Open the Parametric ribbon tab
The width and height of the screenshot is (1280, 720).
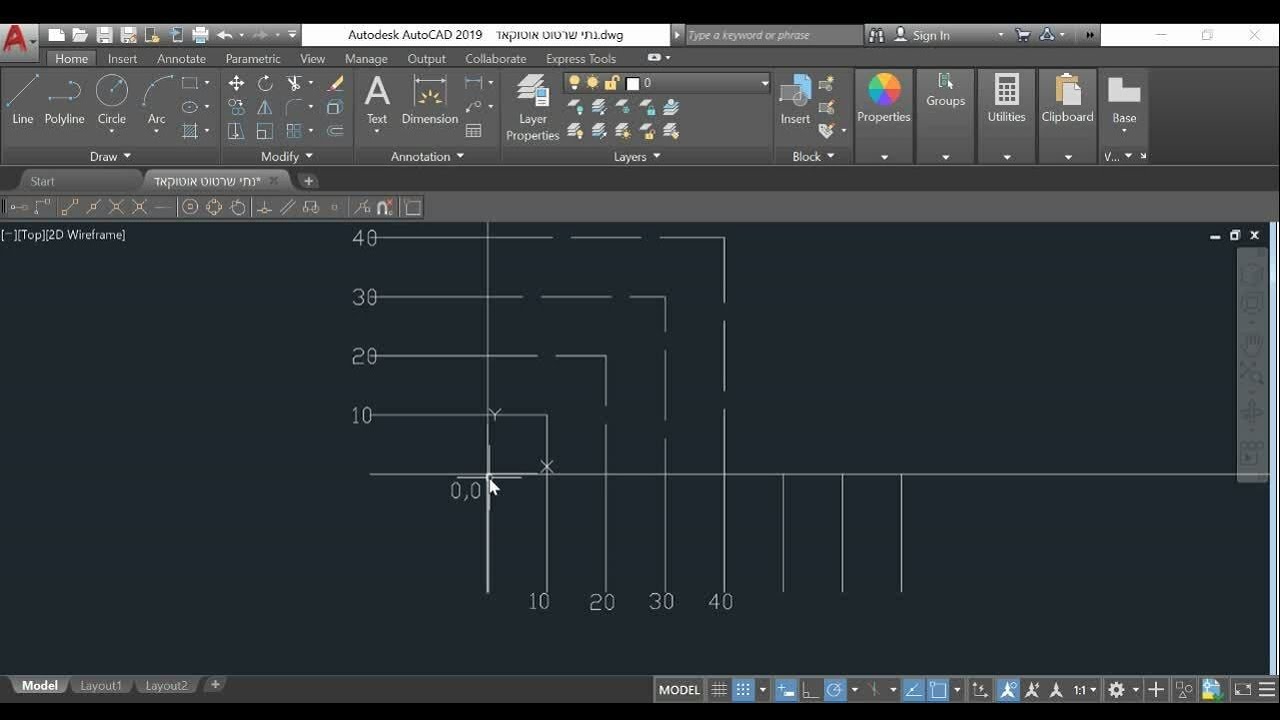253,59
